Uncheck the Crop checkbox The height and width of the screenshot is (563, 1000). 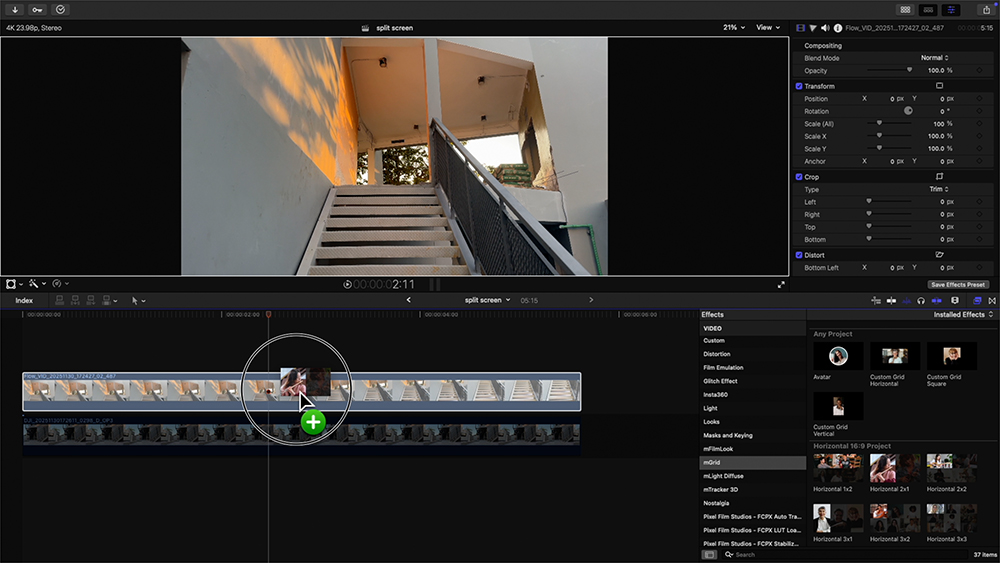pos(799,177)
